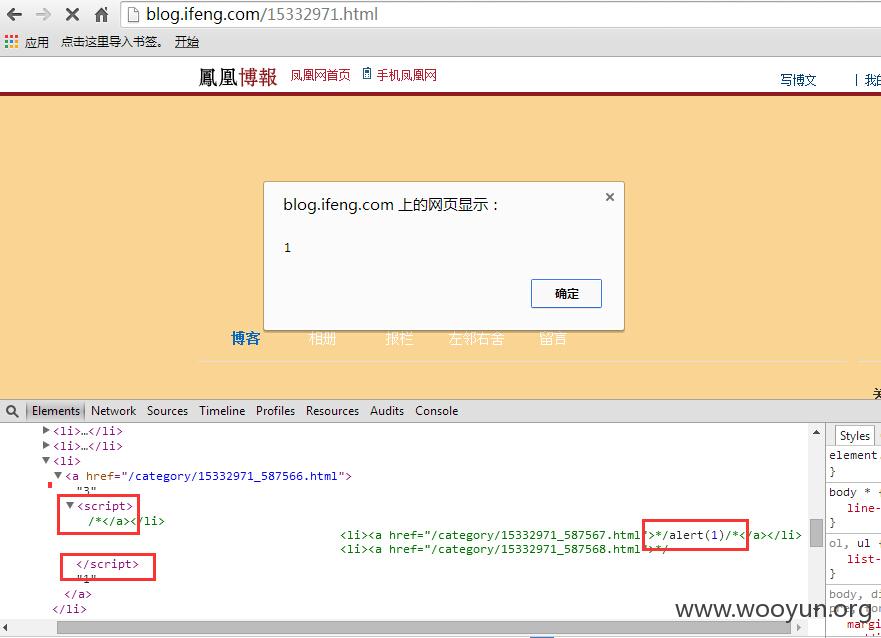The image size is (881, 638).
Task: Go forward using the browser forward arrow
Action: [43, 15]
